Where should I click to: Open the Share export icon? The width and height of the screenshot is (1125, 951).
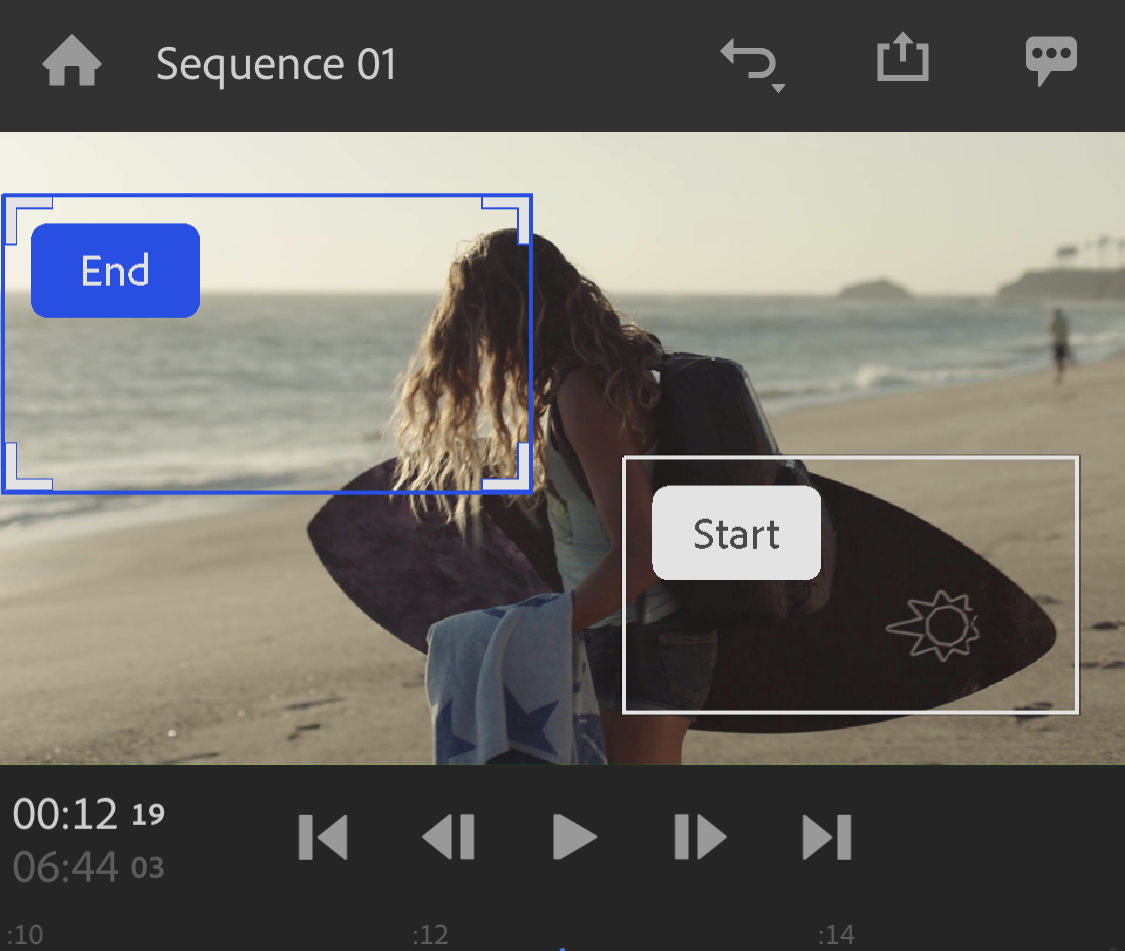tap(902, 60)
